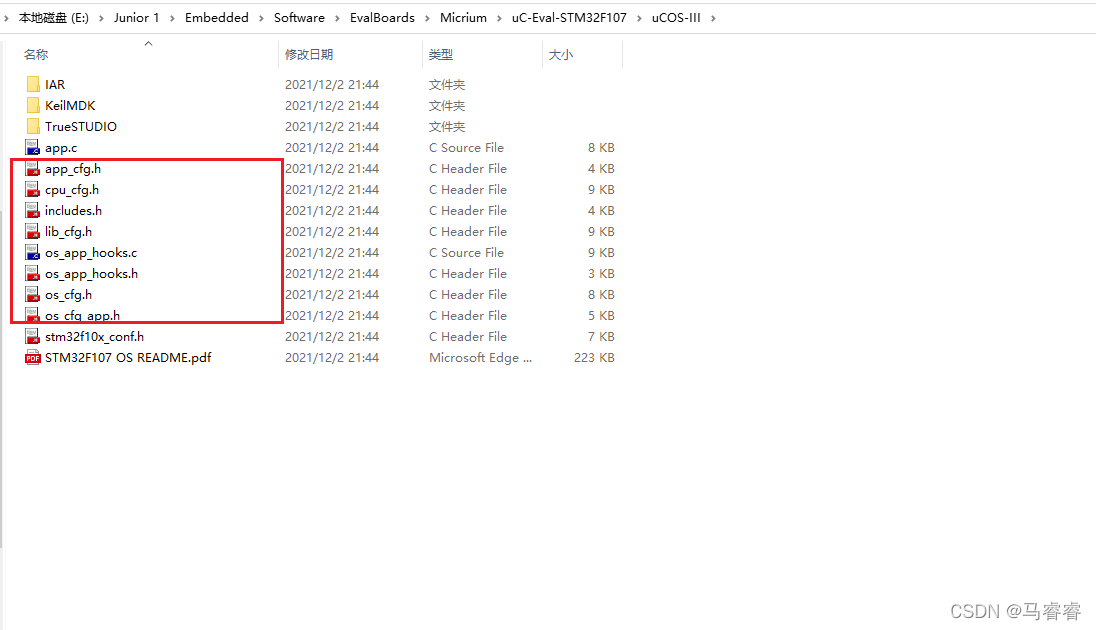Viewport: 1096px width, 630px height.
Task: Click the app_cfg.h header file icon
Action: [x=33, y=169]
